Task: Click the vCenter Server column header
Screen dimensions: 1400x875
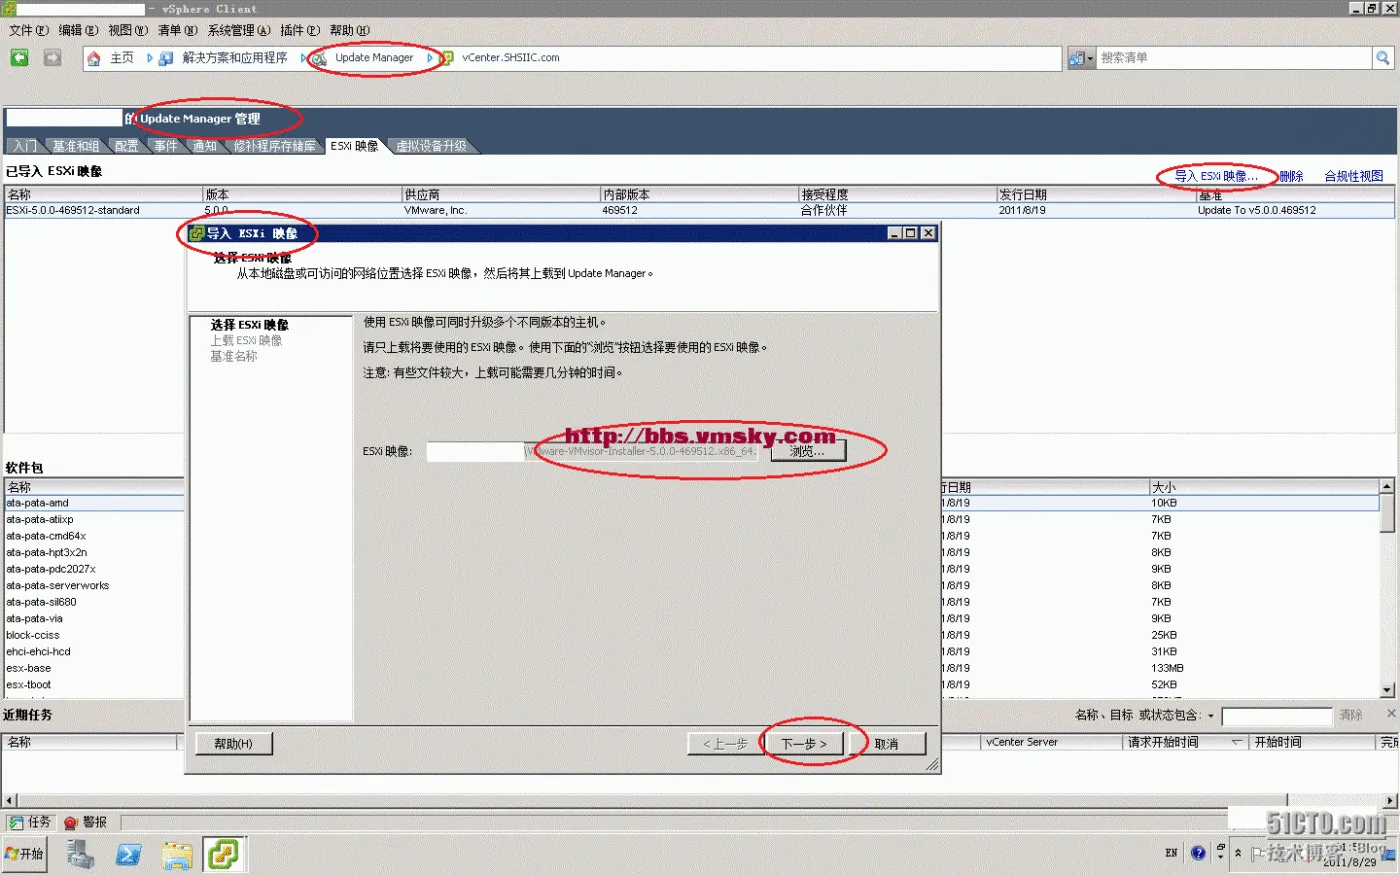Action: coord(1051,742)
